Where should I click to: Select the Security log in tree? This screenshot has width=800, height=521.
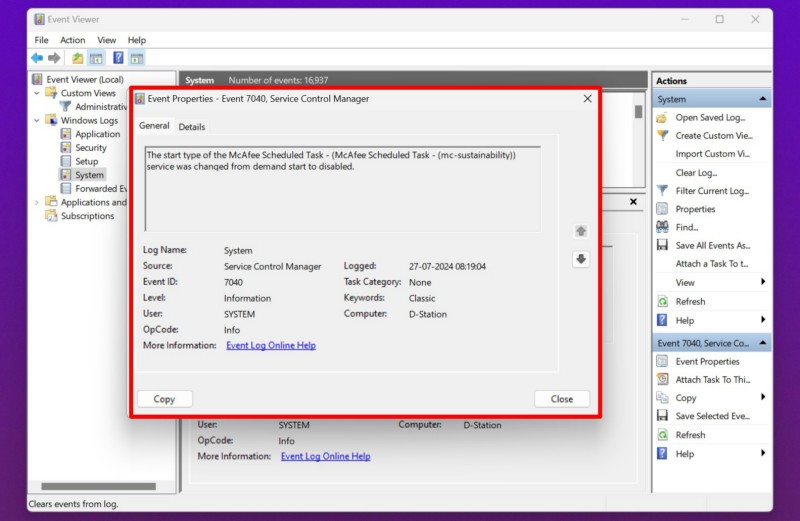[x=90, y=148]
